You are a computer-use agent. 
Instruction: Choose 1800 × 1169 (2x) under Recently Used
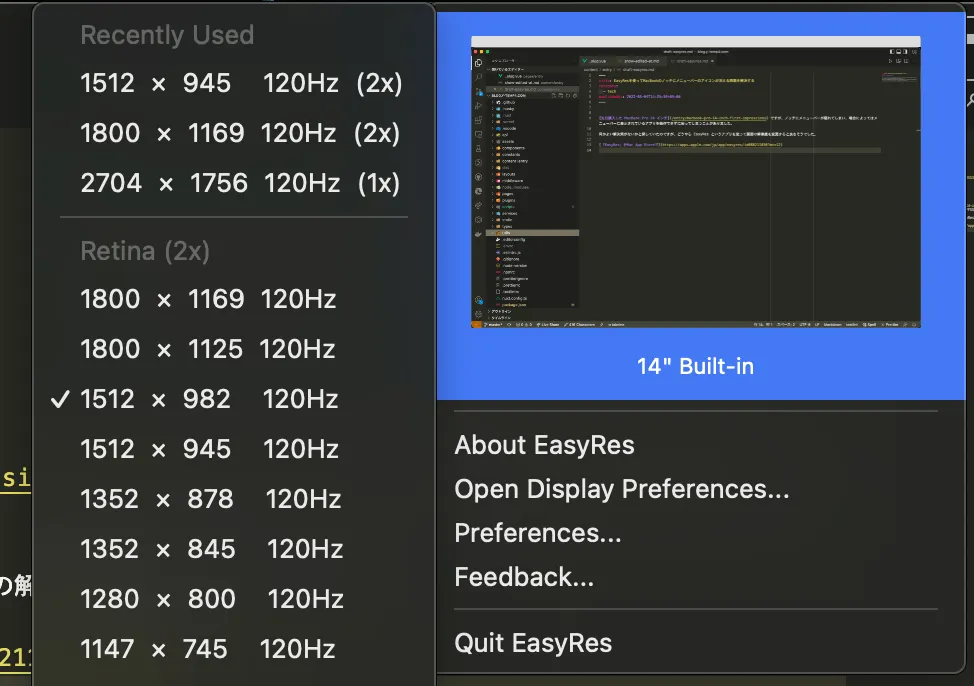tap(240, 133)
